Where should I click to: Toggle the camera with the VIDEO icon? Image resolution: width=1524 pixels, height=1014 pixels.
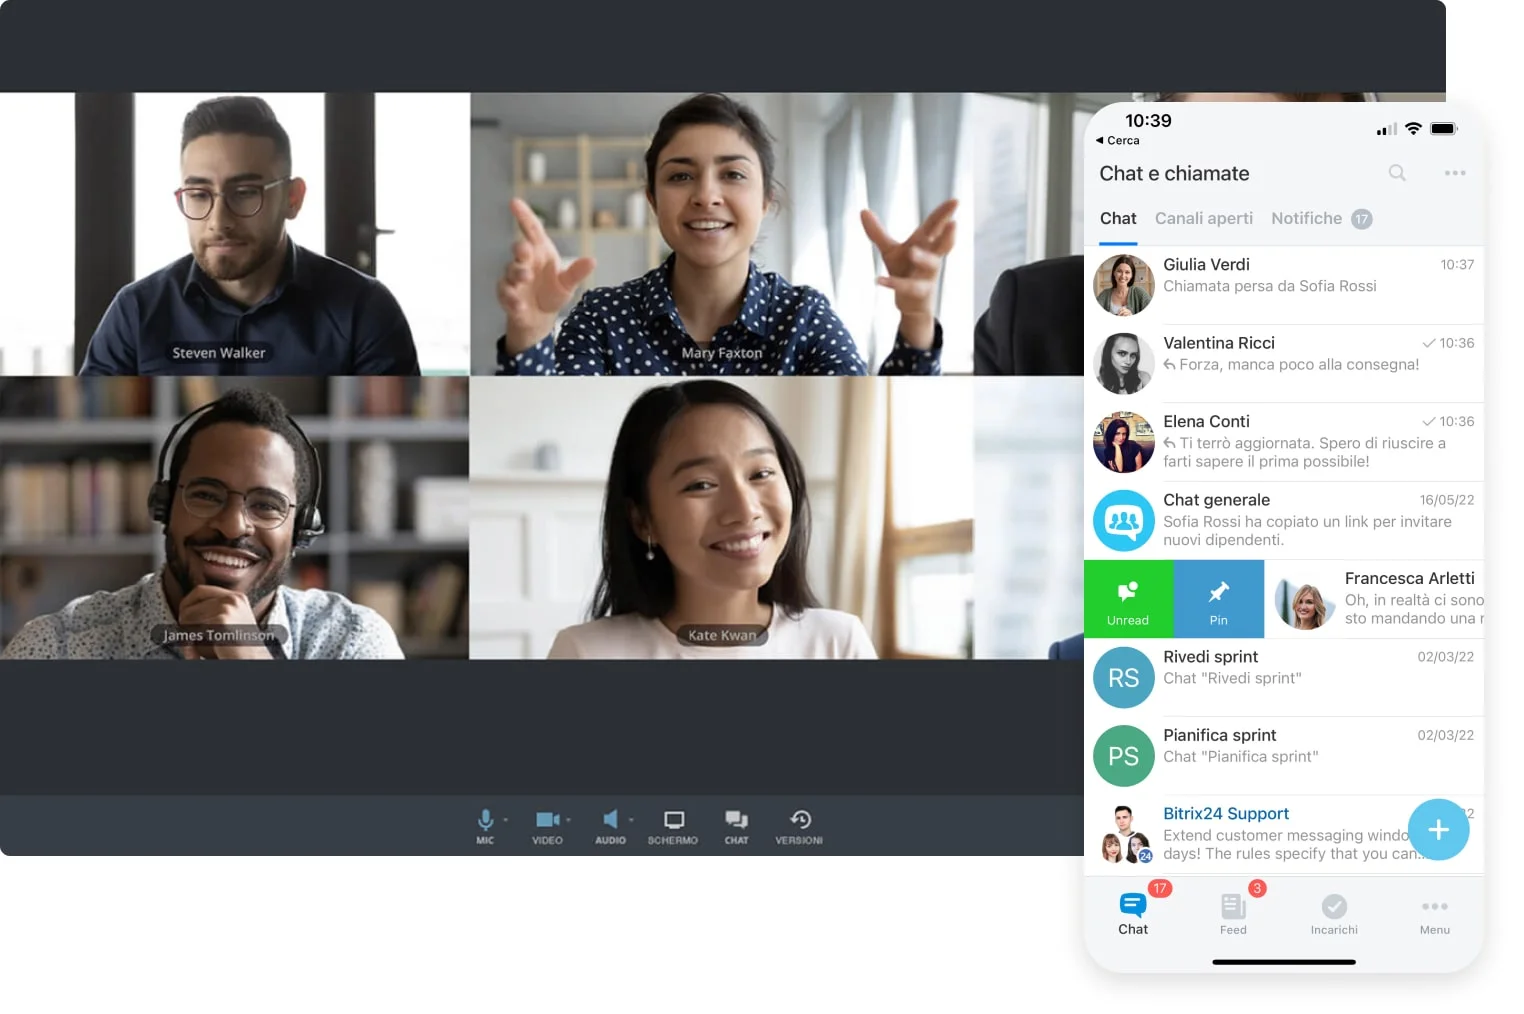(546, 820)
